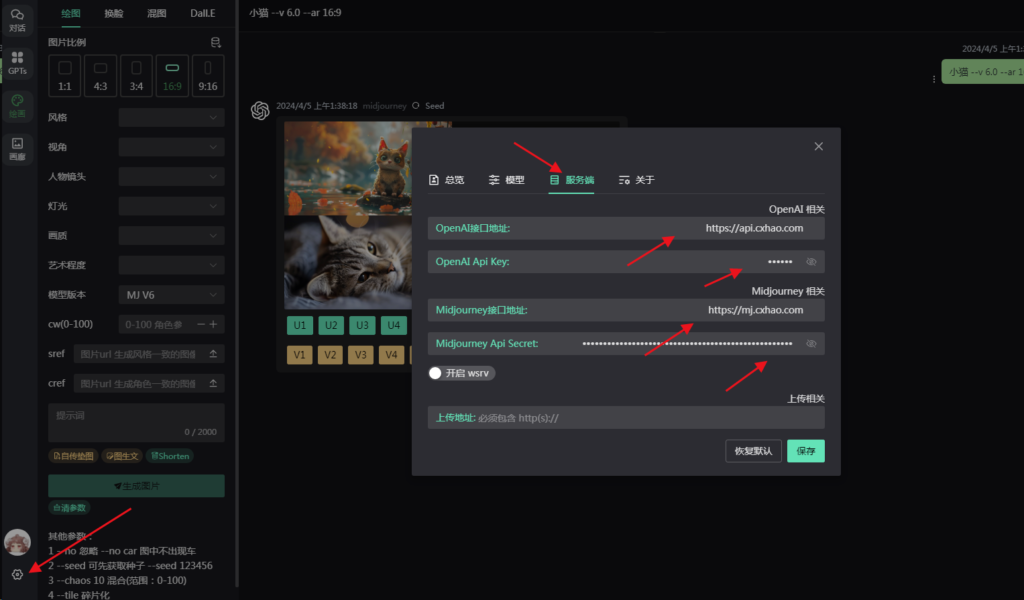Expand the 灯光 lighting dropdown
Viewport: 1024px width, 600px height.
tap(171, 206)
